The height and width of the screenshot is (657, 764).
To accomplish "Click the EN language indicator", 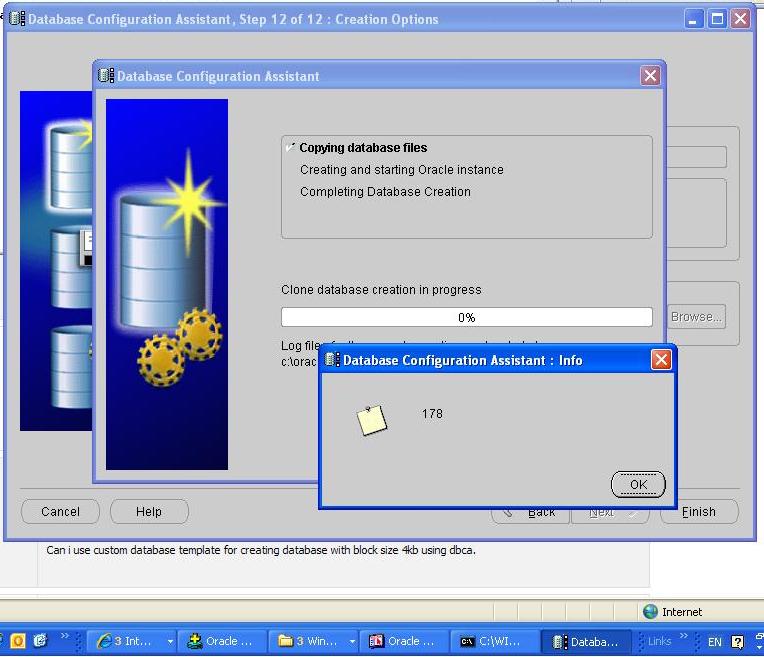I will pyautogui.click(x=714, y=642).
